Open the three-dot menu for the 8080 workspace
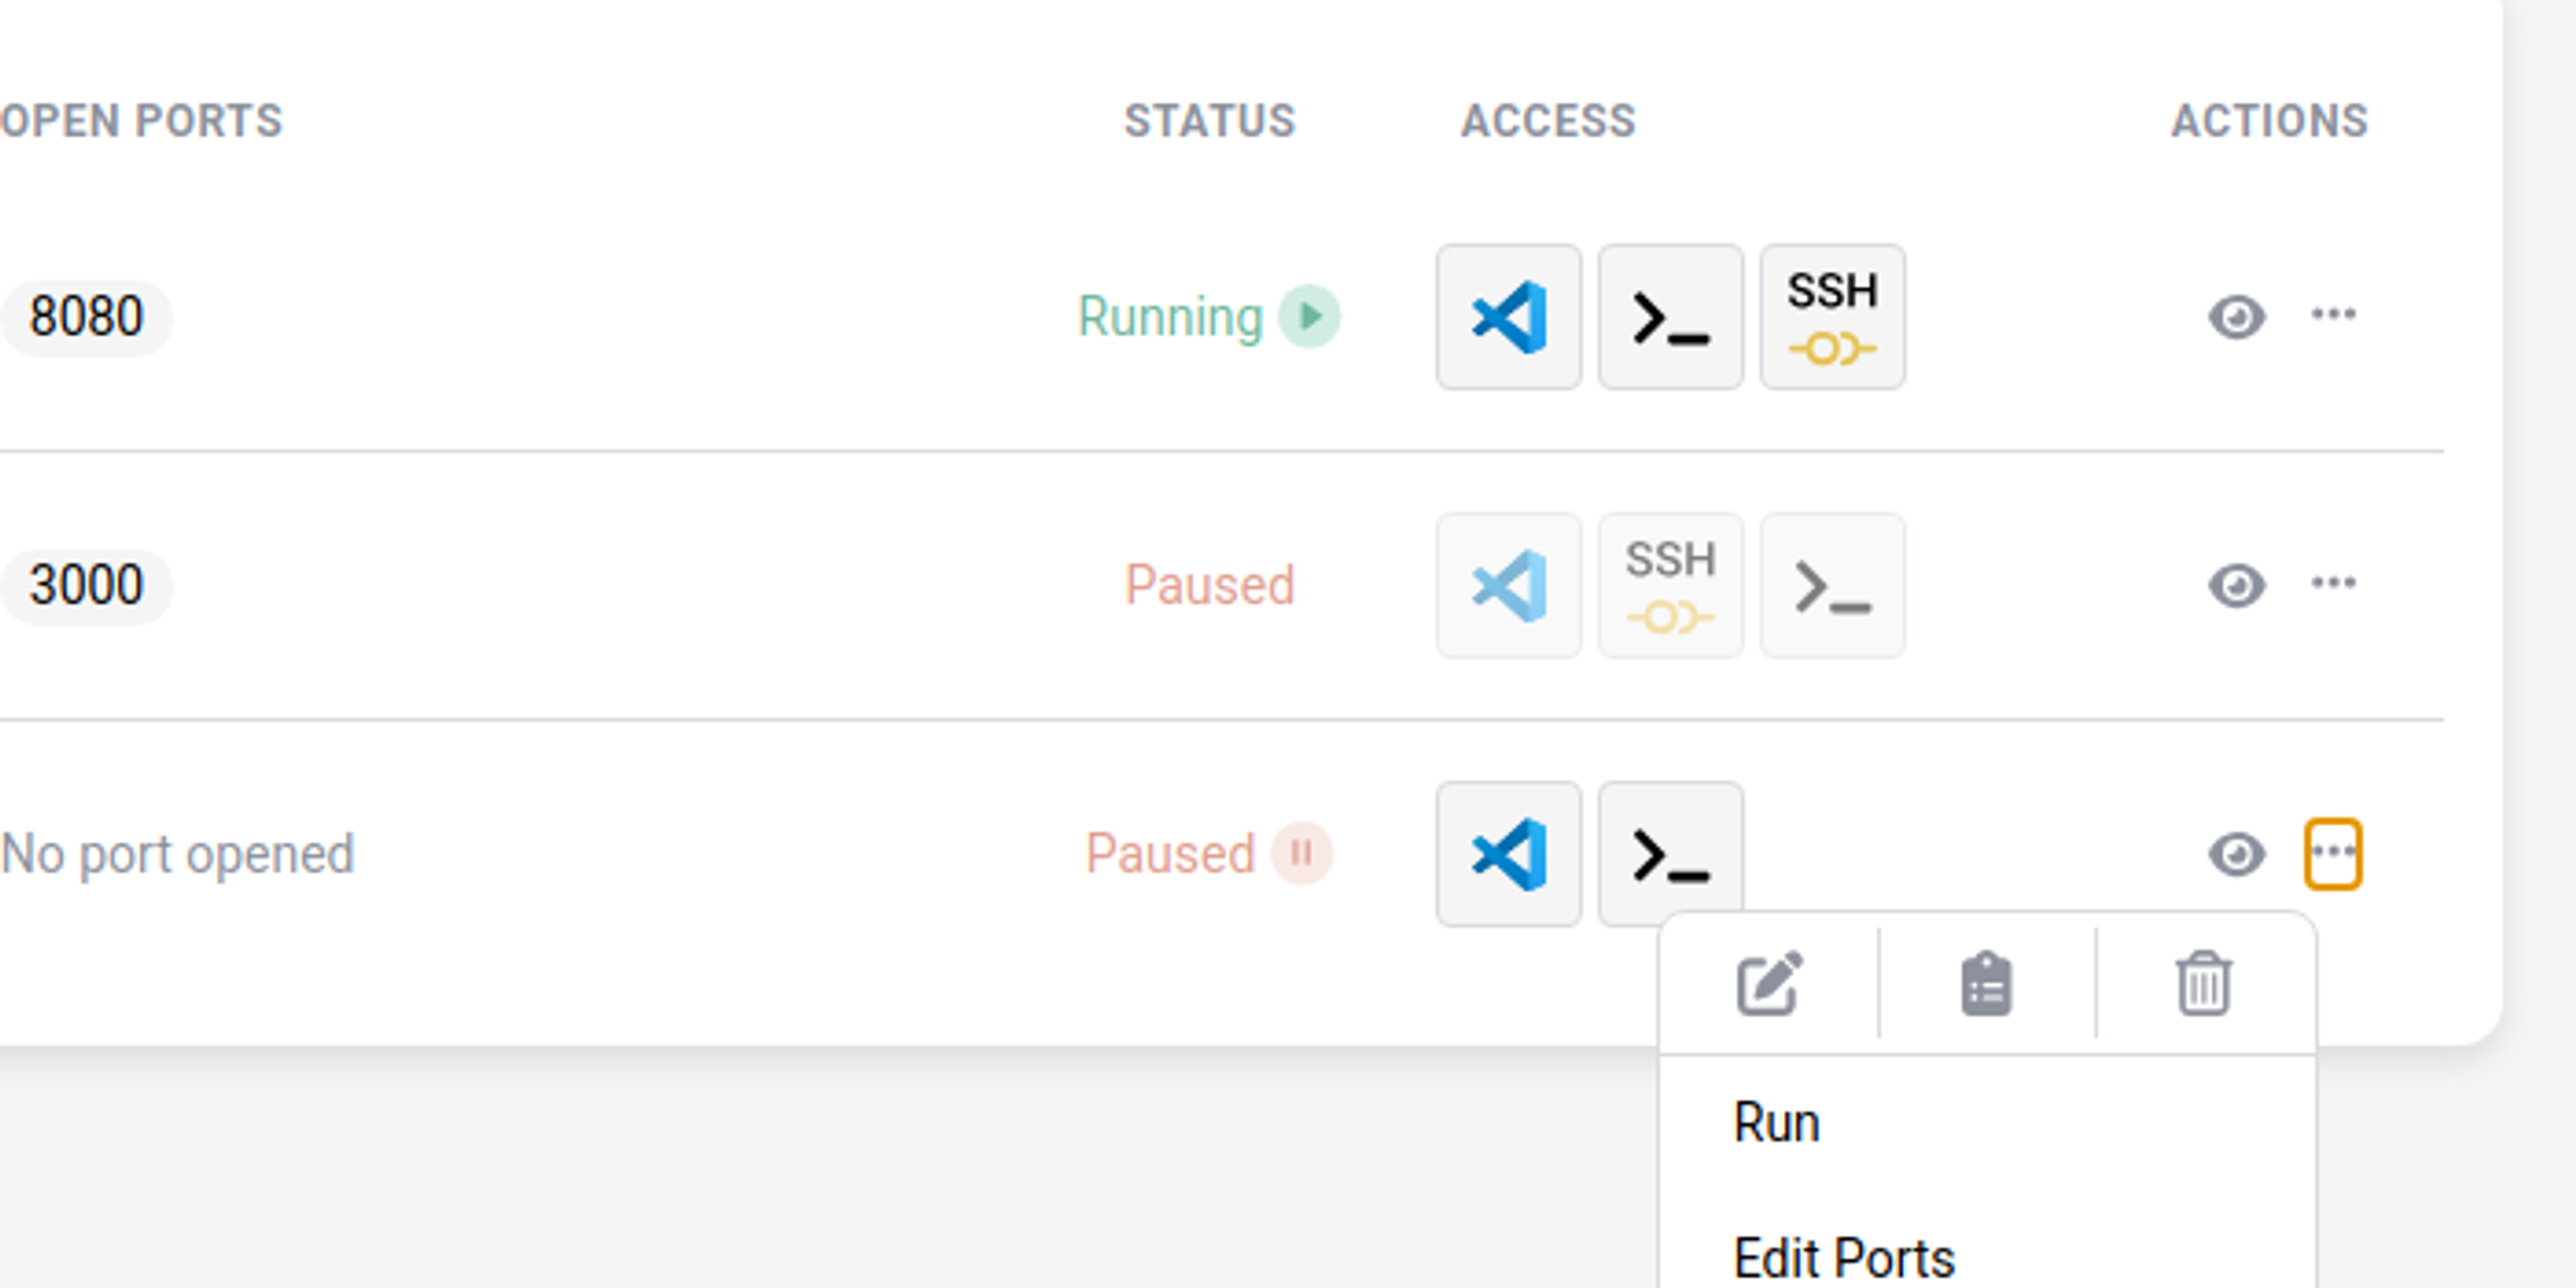This screenshot has height=1288, width=2576. (2335, 313)
